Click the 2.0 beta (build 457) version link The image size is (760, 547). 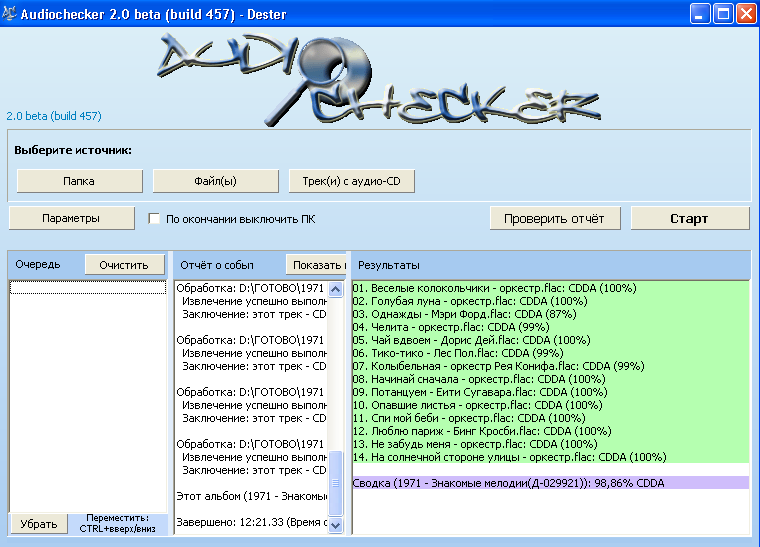(x=54, y=116)
